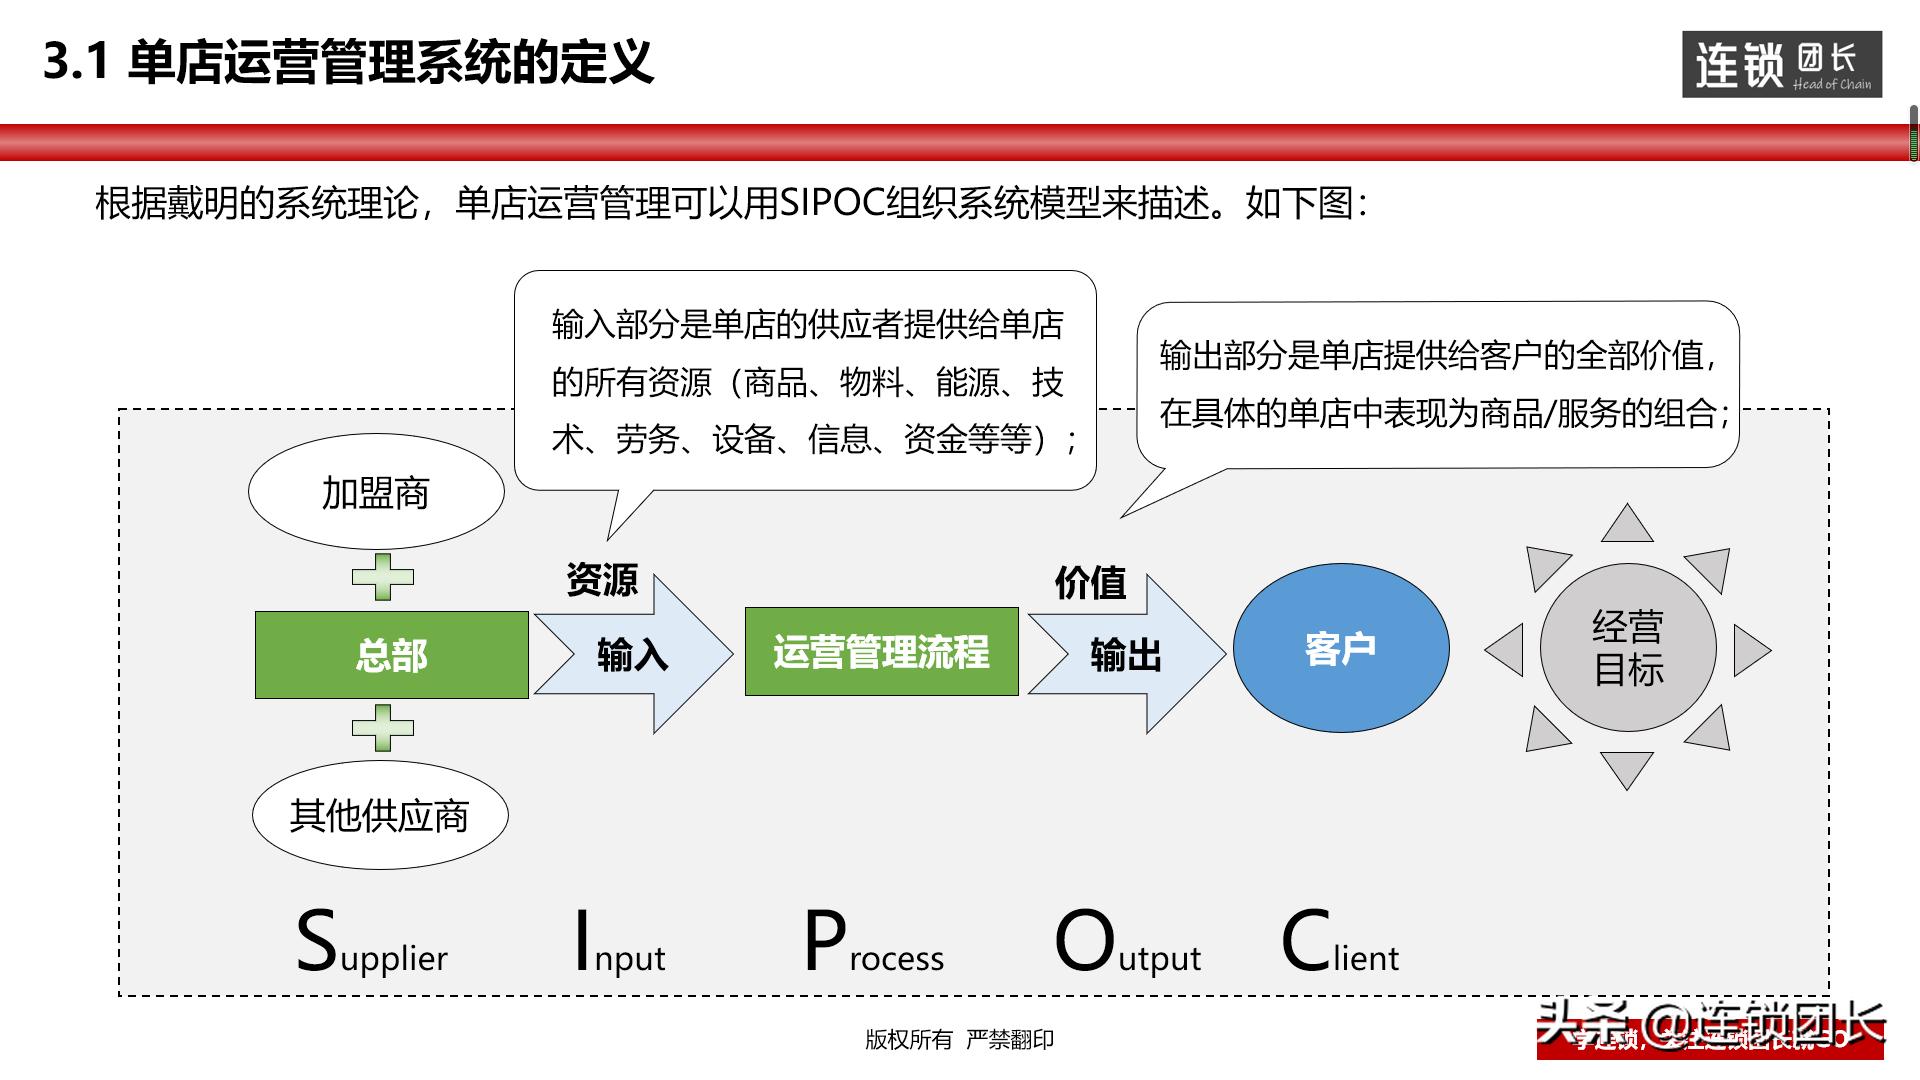Viewport: 1920px width, 1080px height.
Task: Select the gray triangle left of 经营目标
Action: [1507, 650]
